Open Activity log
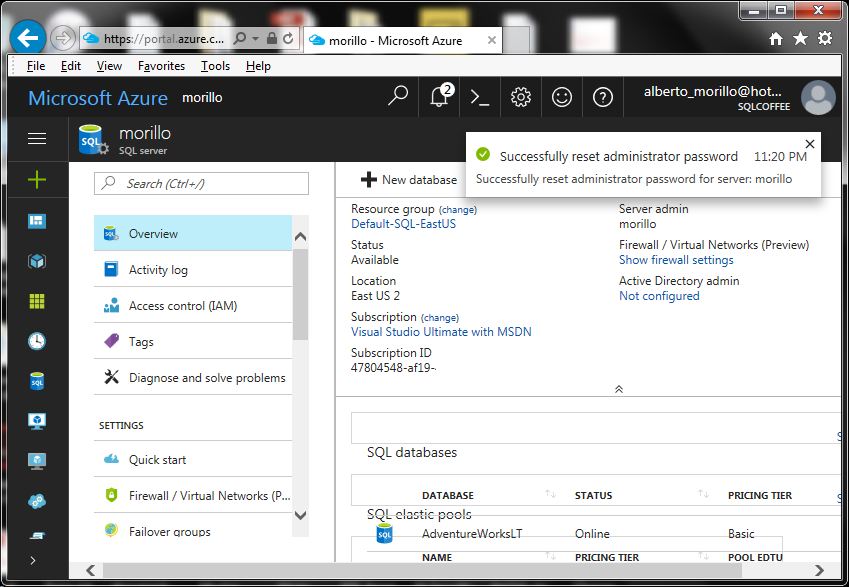Image resolution: width=849 pixels, height=587 pixels. (193, 270)
